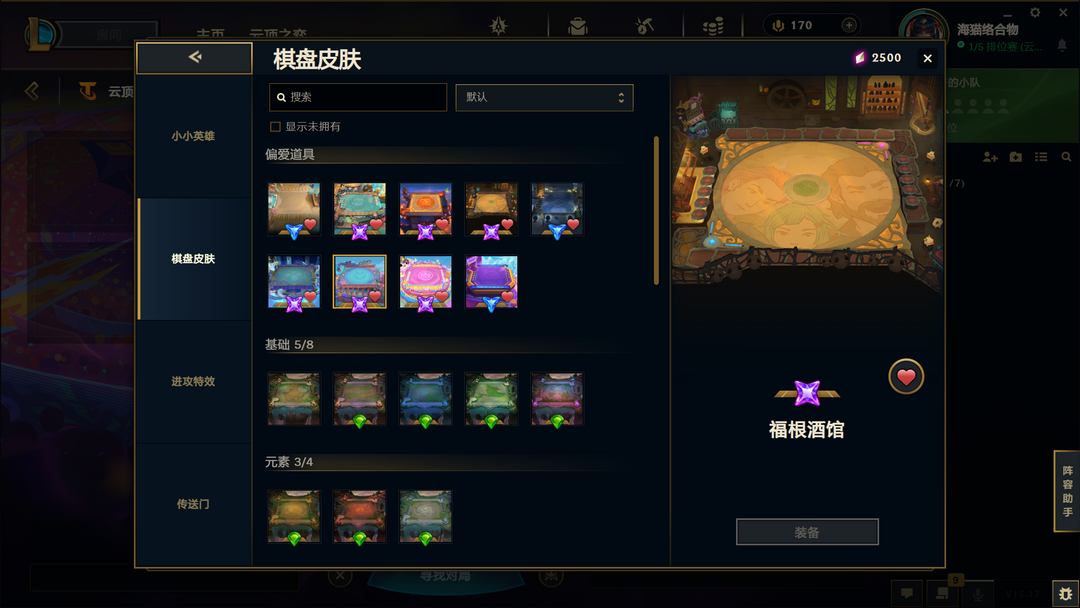Open the add friend icon
Image resolution: width=1080 pixels, height=608 pixels.
pyautogui.click(x=990, y=158)
